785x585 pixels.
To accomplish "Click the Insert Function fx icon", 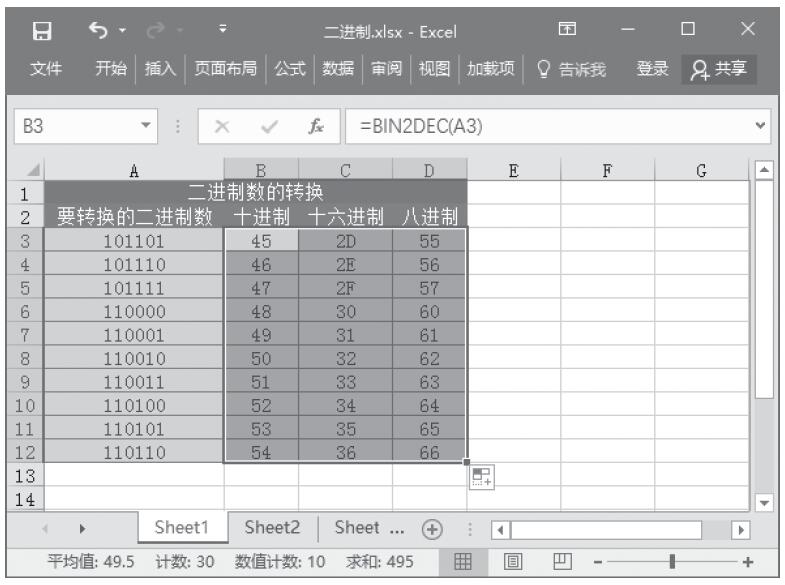I will [x=315, y=128].
